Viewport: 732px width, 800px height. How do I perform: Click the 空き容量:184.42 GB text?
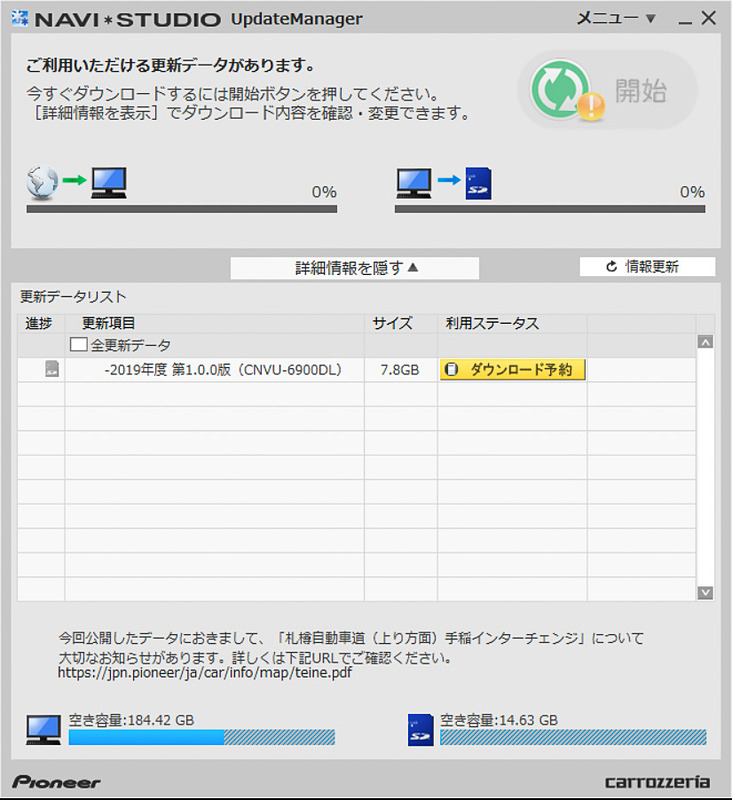click(132, 720)
